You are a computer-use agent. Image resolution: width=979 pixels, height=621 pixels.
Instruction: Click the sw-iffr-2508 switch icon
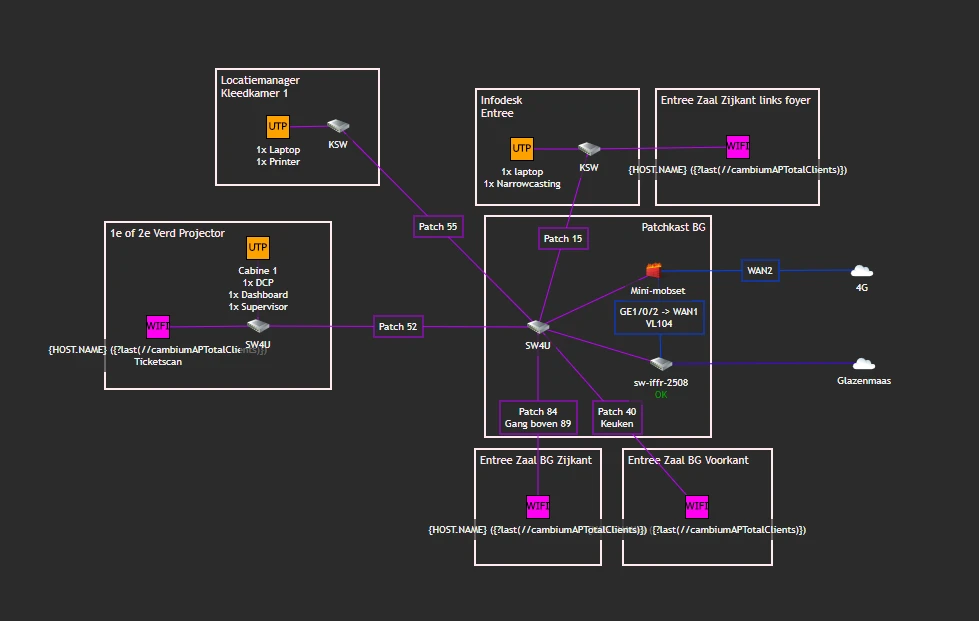click(x=660, y=364)
